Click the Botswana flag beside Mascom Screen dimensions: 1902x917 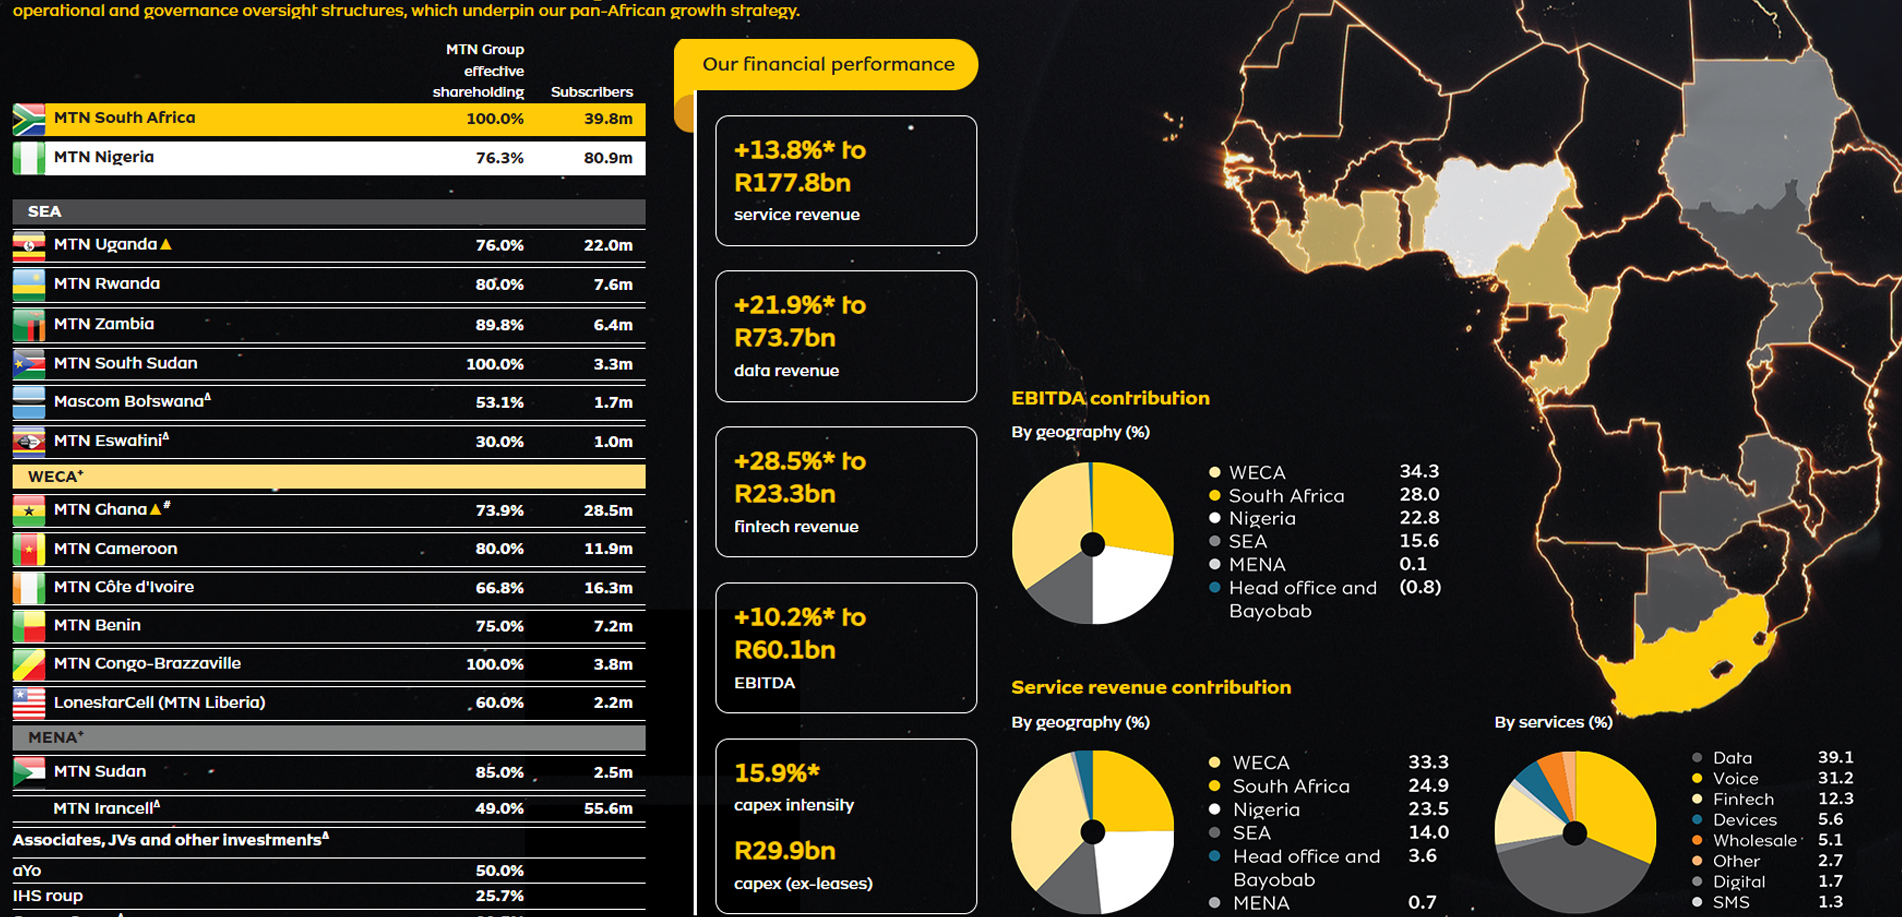(29, 402)
